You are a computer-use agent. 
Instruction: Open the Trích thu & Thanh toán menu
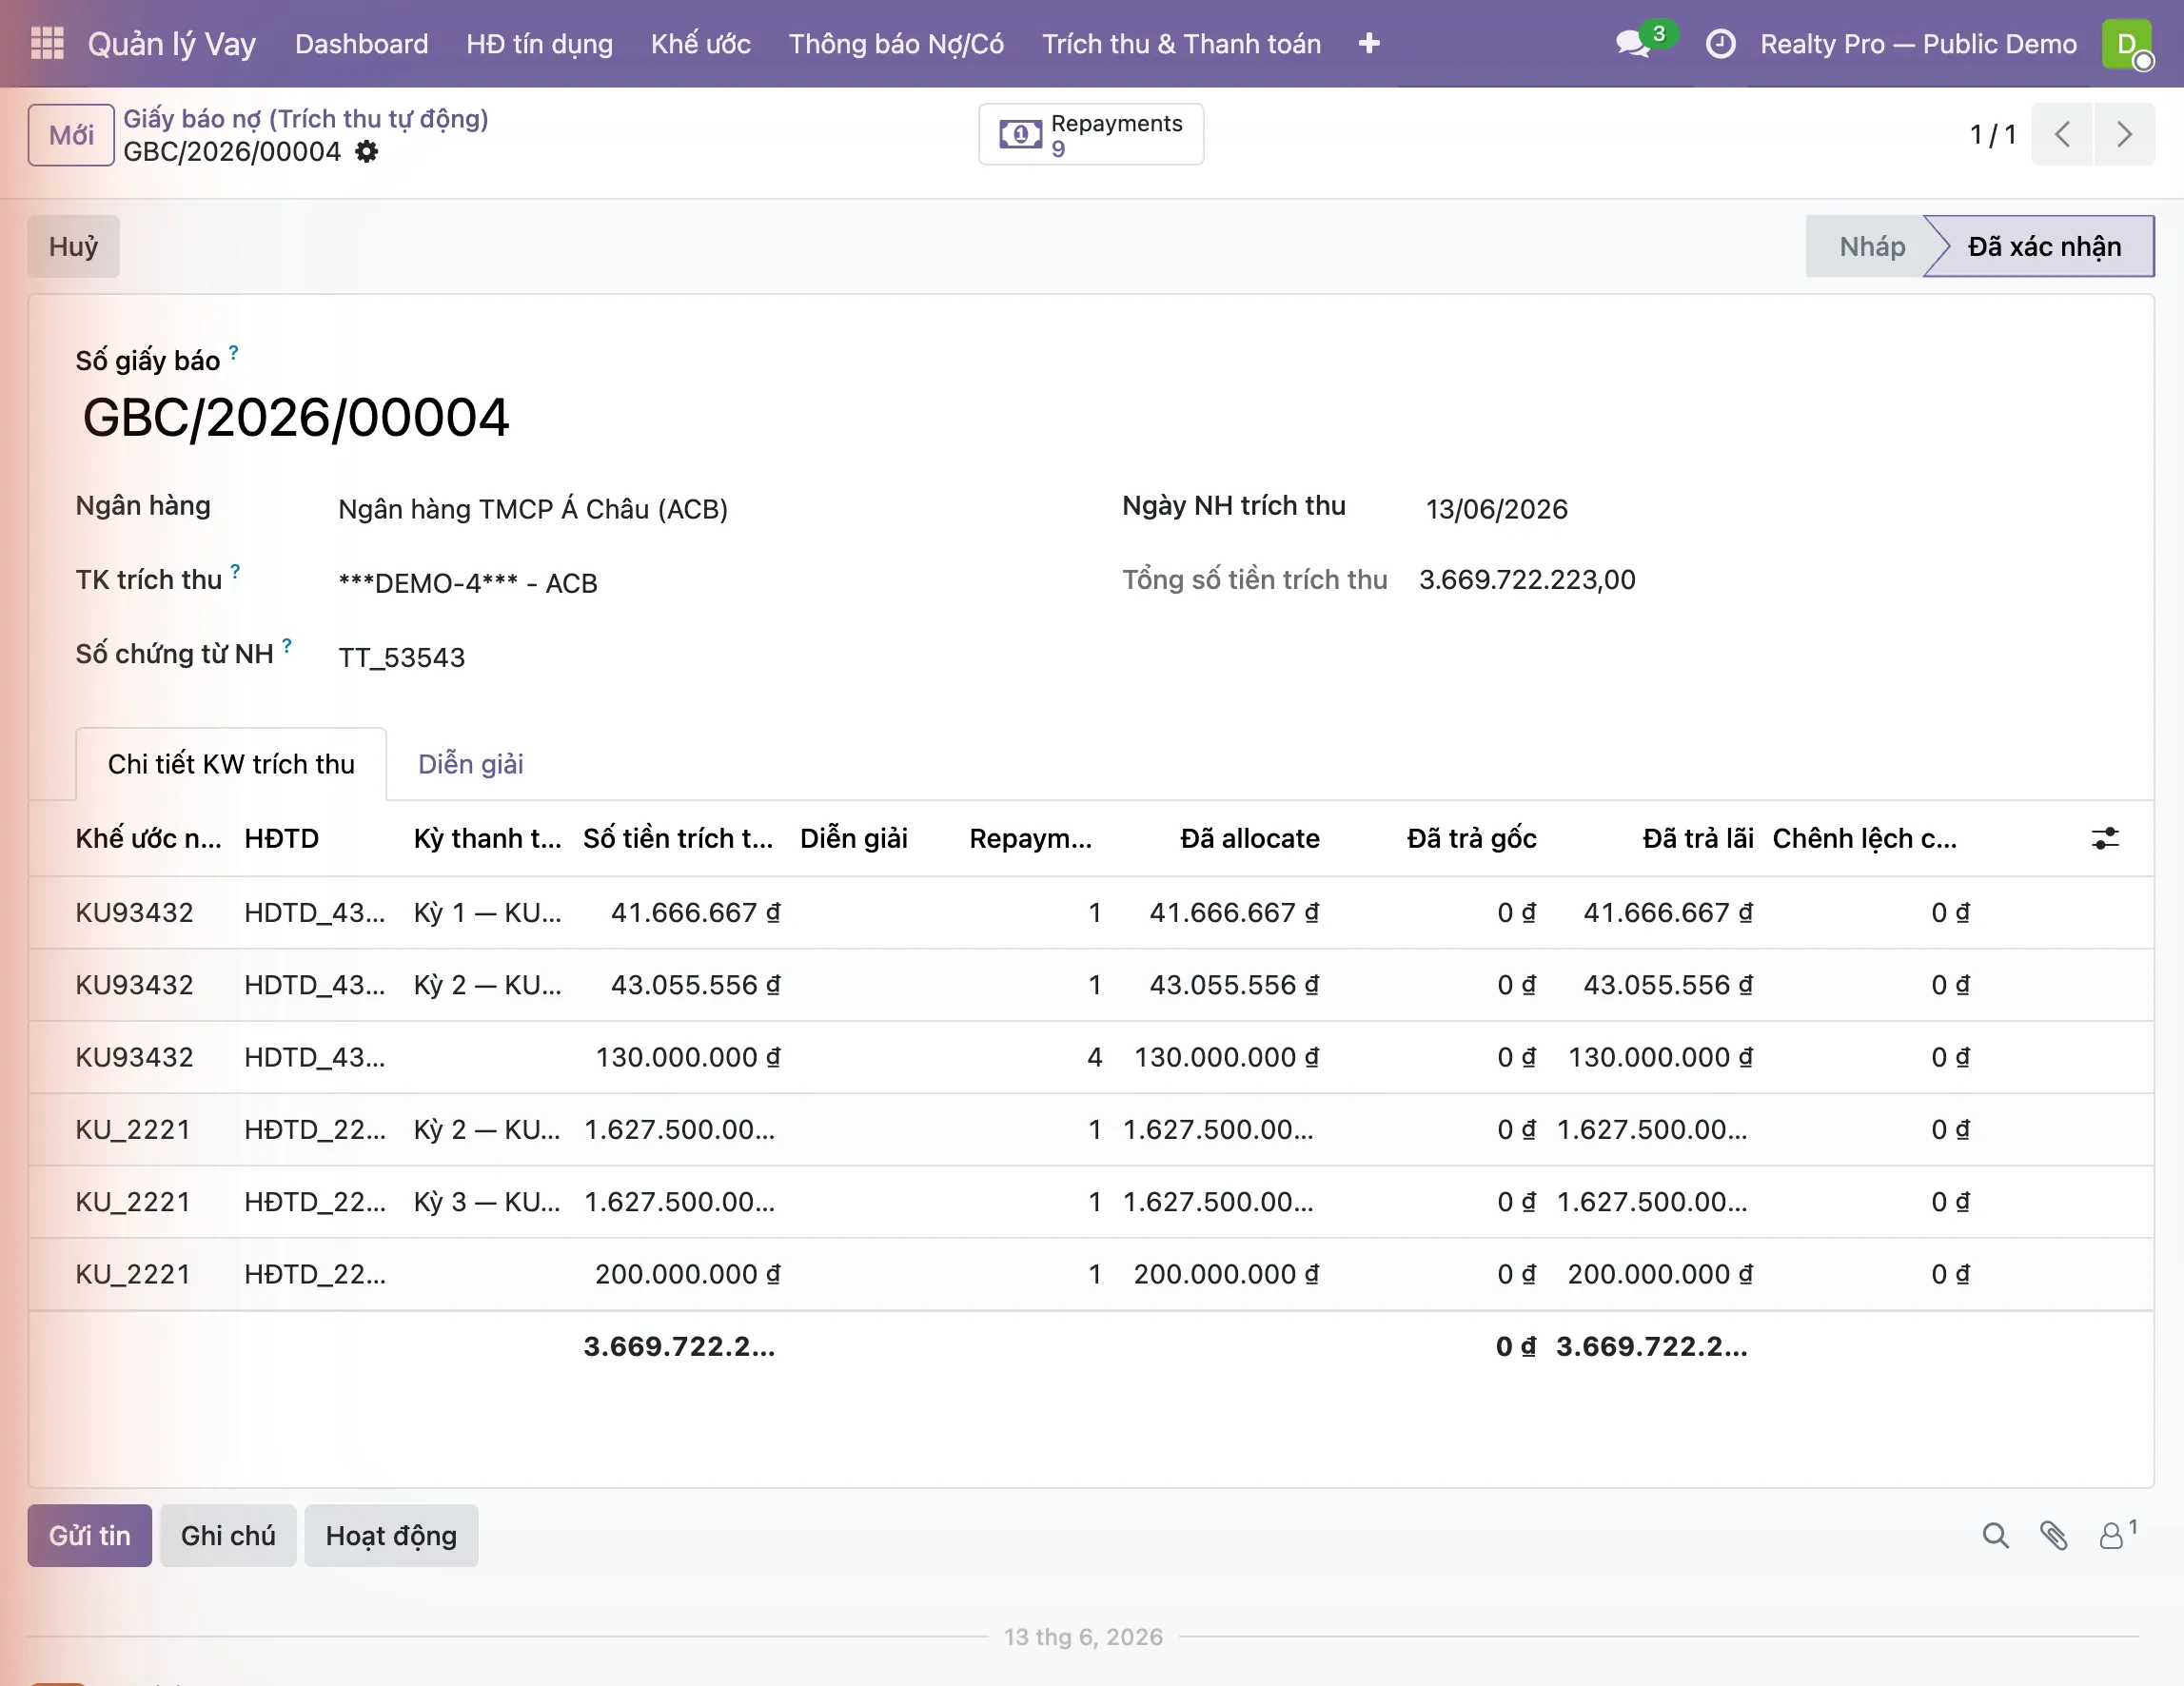pos(1181,44)
